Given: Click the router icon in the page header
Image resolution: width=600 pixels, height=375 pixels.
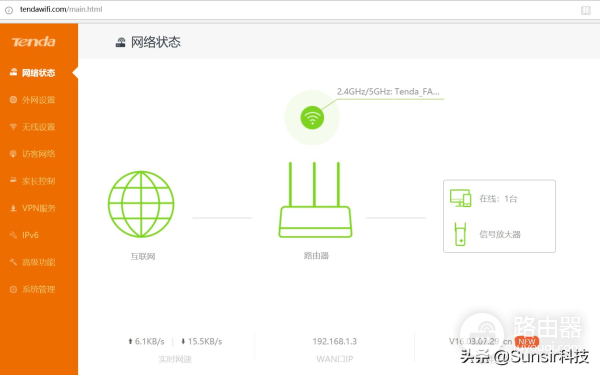Looking at the screenshot, I should pyautogui.click(x=121, y=42).
